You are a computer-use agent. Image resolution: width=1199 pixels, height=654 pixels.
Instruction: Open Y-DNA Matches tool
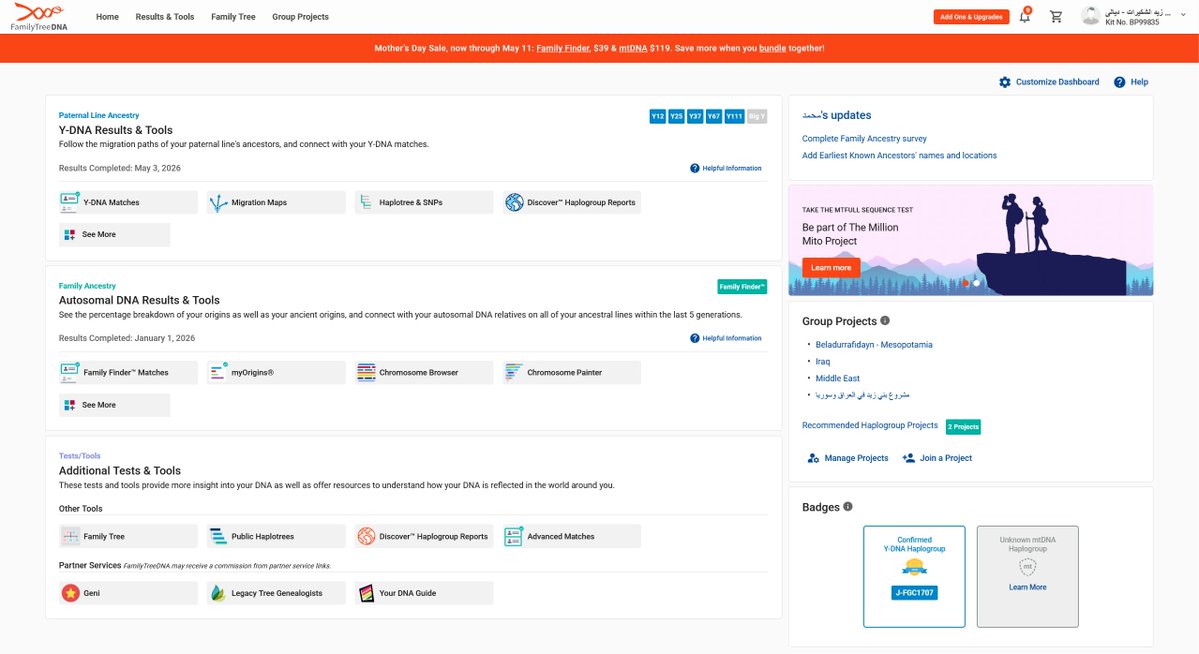128,203
